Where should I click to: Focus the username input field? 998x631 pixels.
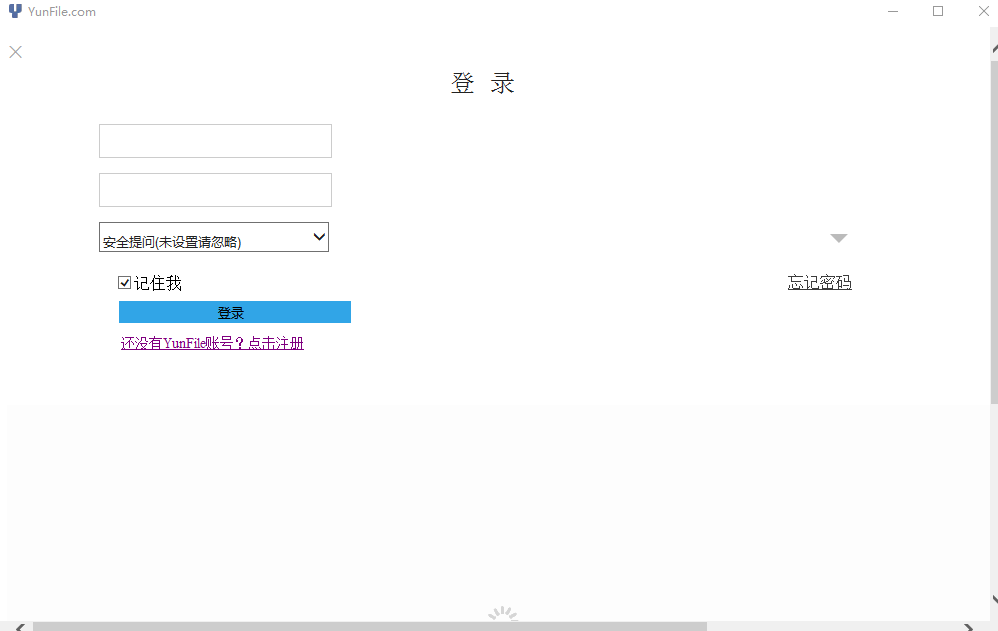215,141
